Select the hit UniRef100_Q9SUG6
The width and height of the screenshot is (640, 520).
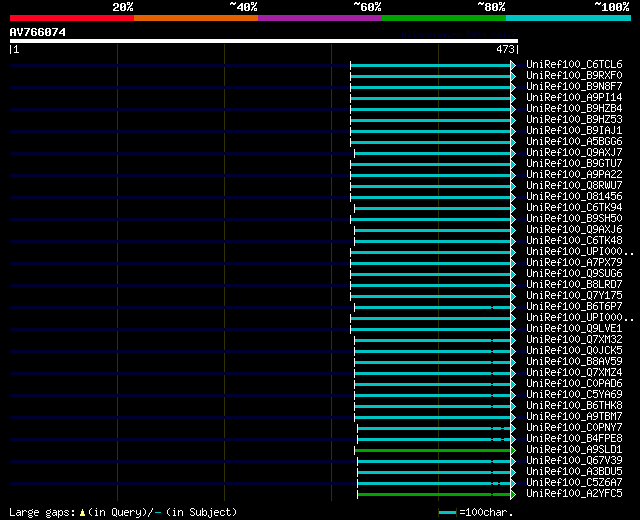(x=574, y=274)
